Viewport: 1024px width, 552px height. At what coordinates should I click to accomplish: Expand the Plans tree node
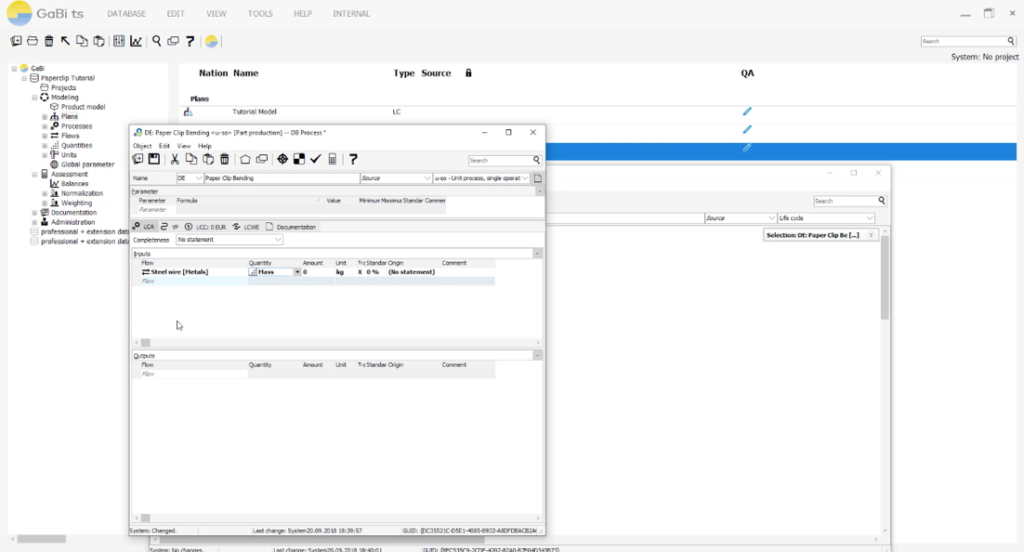pyautogui.click(x=45, y=117)
